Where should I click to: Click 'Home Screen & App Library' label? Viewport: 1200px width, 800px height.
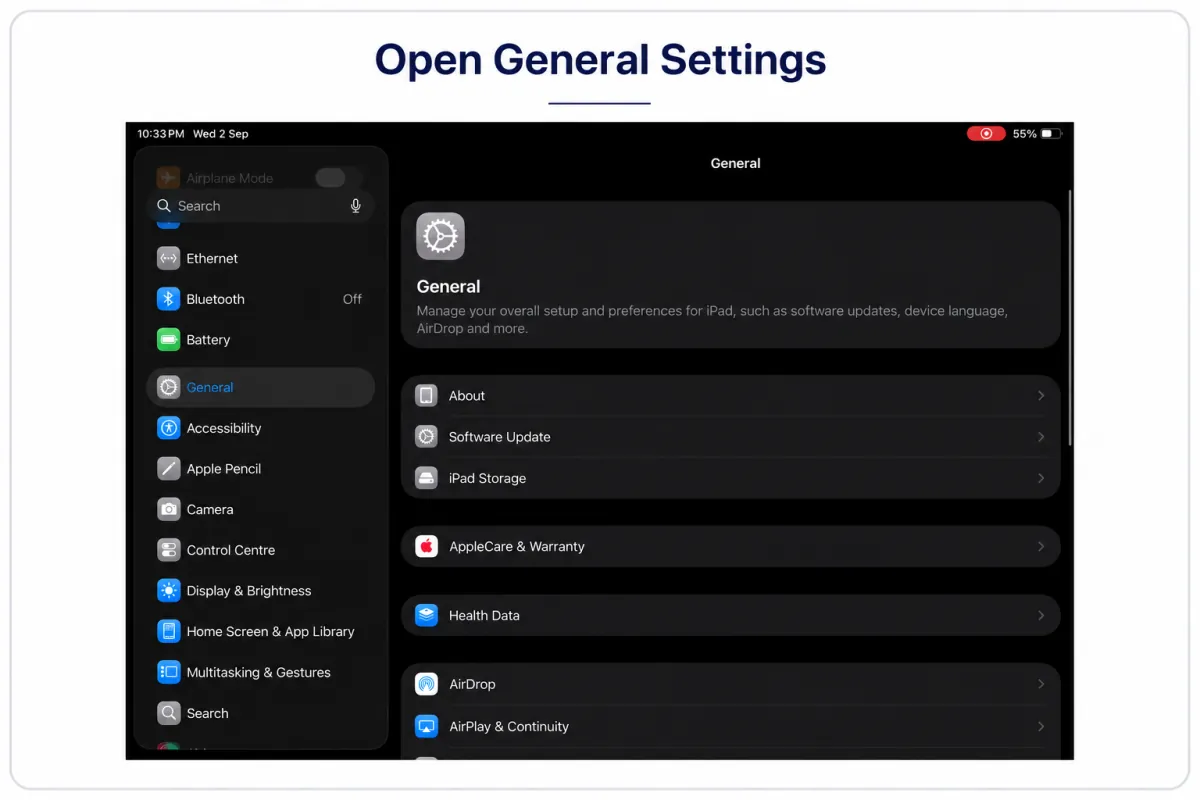(271, 632)
